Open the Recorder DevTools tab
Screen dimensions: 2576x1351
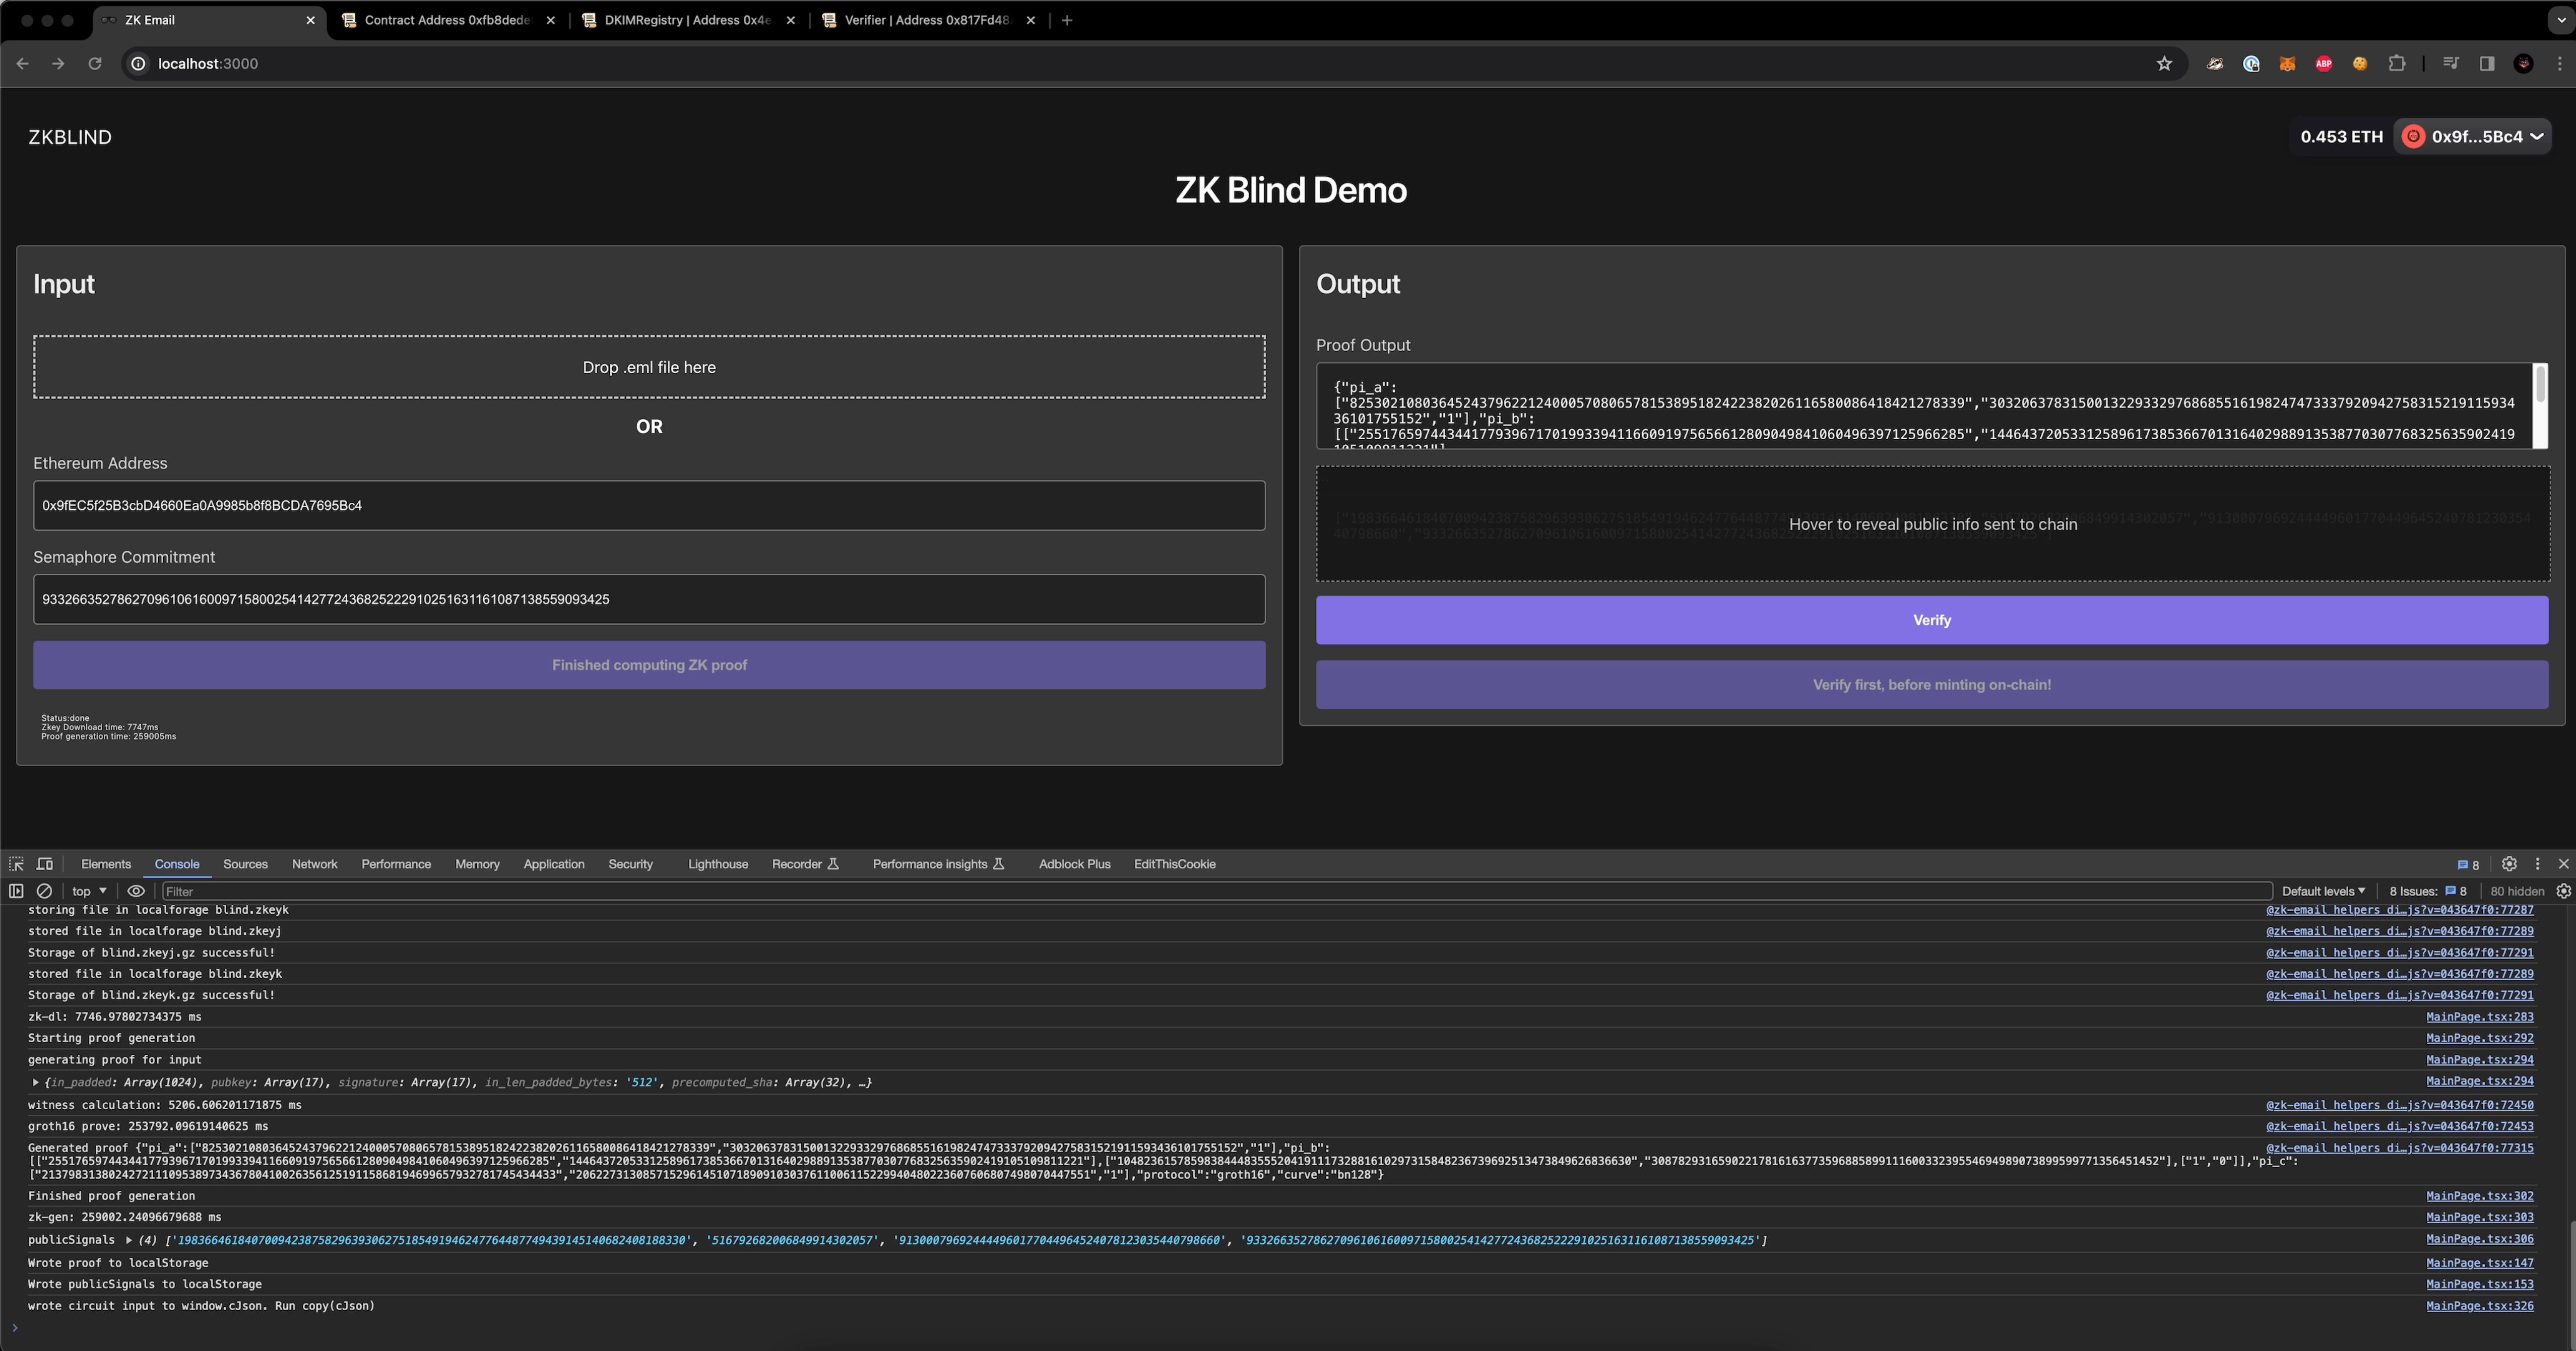(805, 864)
